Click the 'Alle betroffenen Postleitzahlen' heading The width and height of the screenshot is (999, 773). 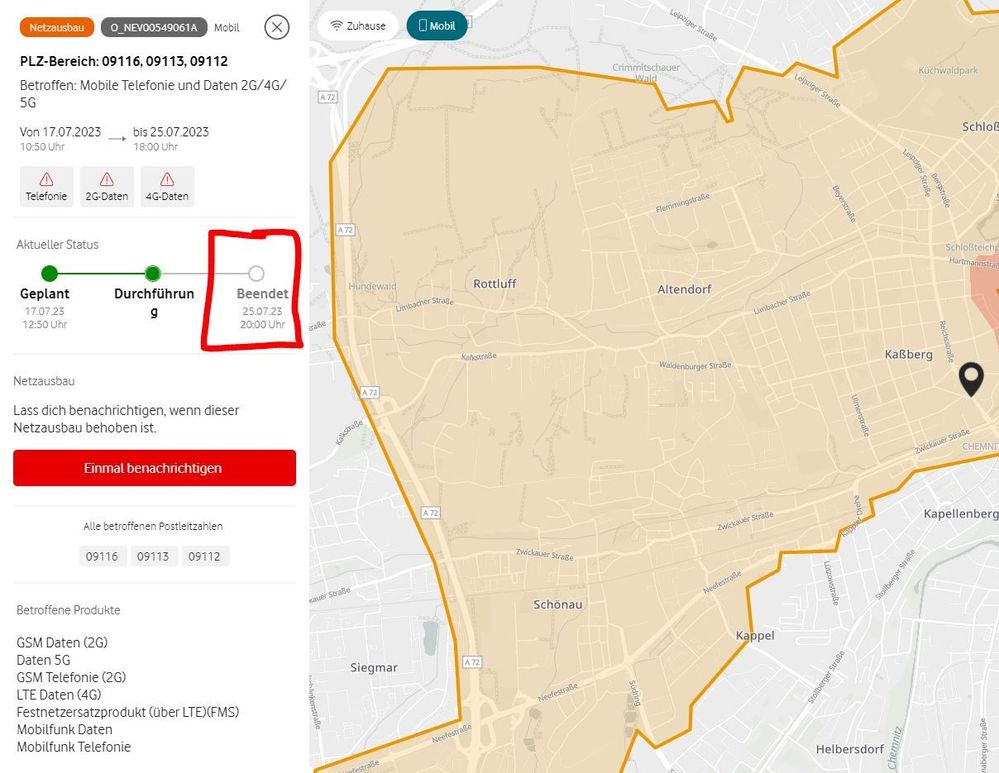click(153, 526)
